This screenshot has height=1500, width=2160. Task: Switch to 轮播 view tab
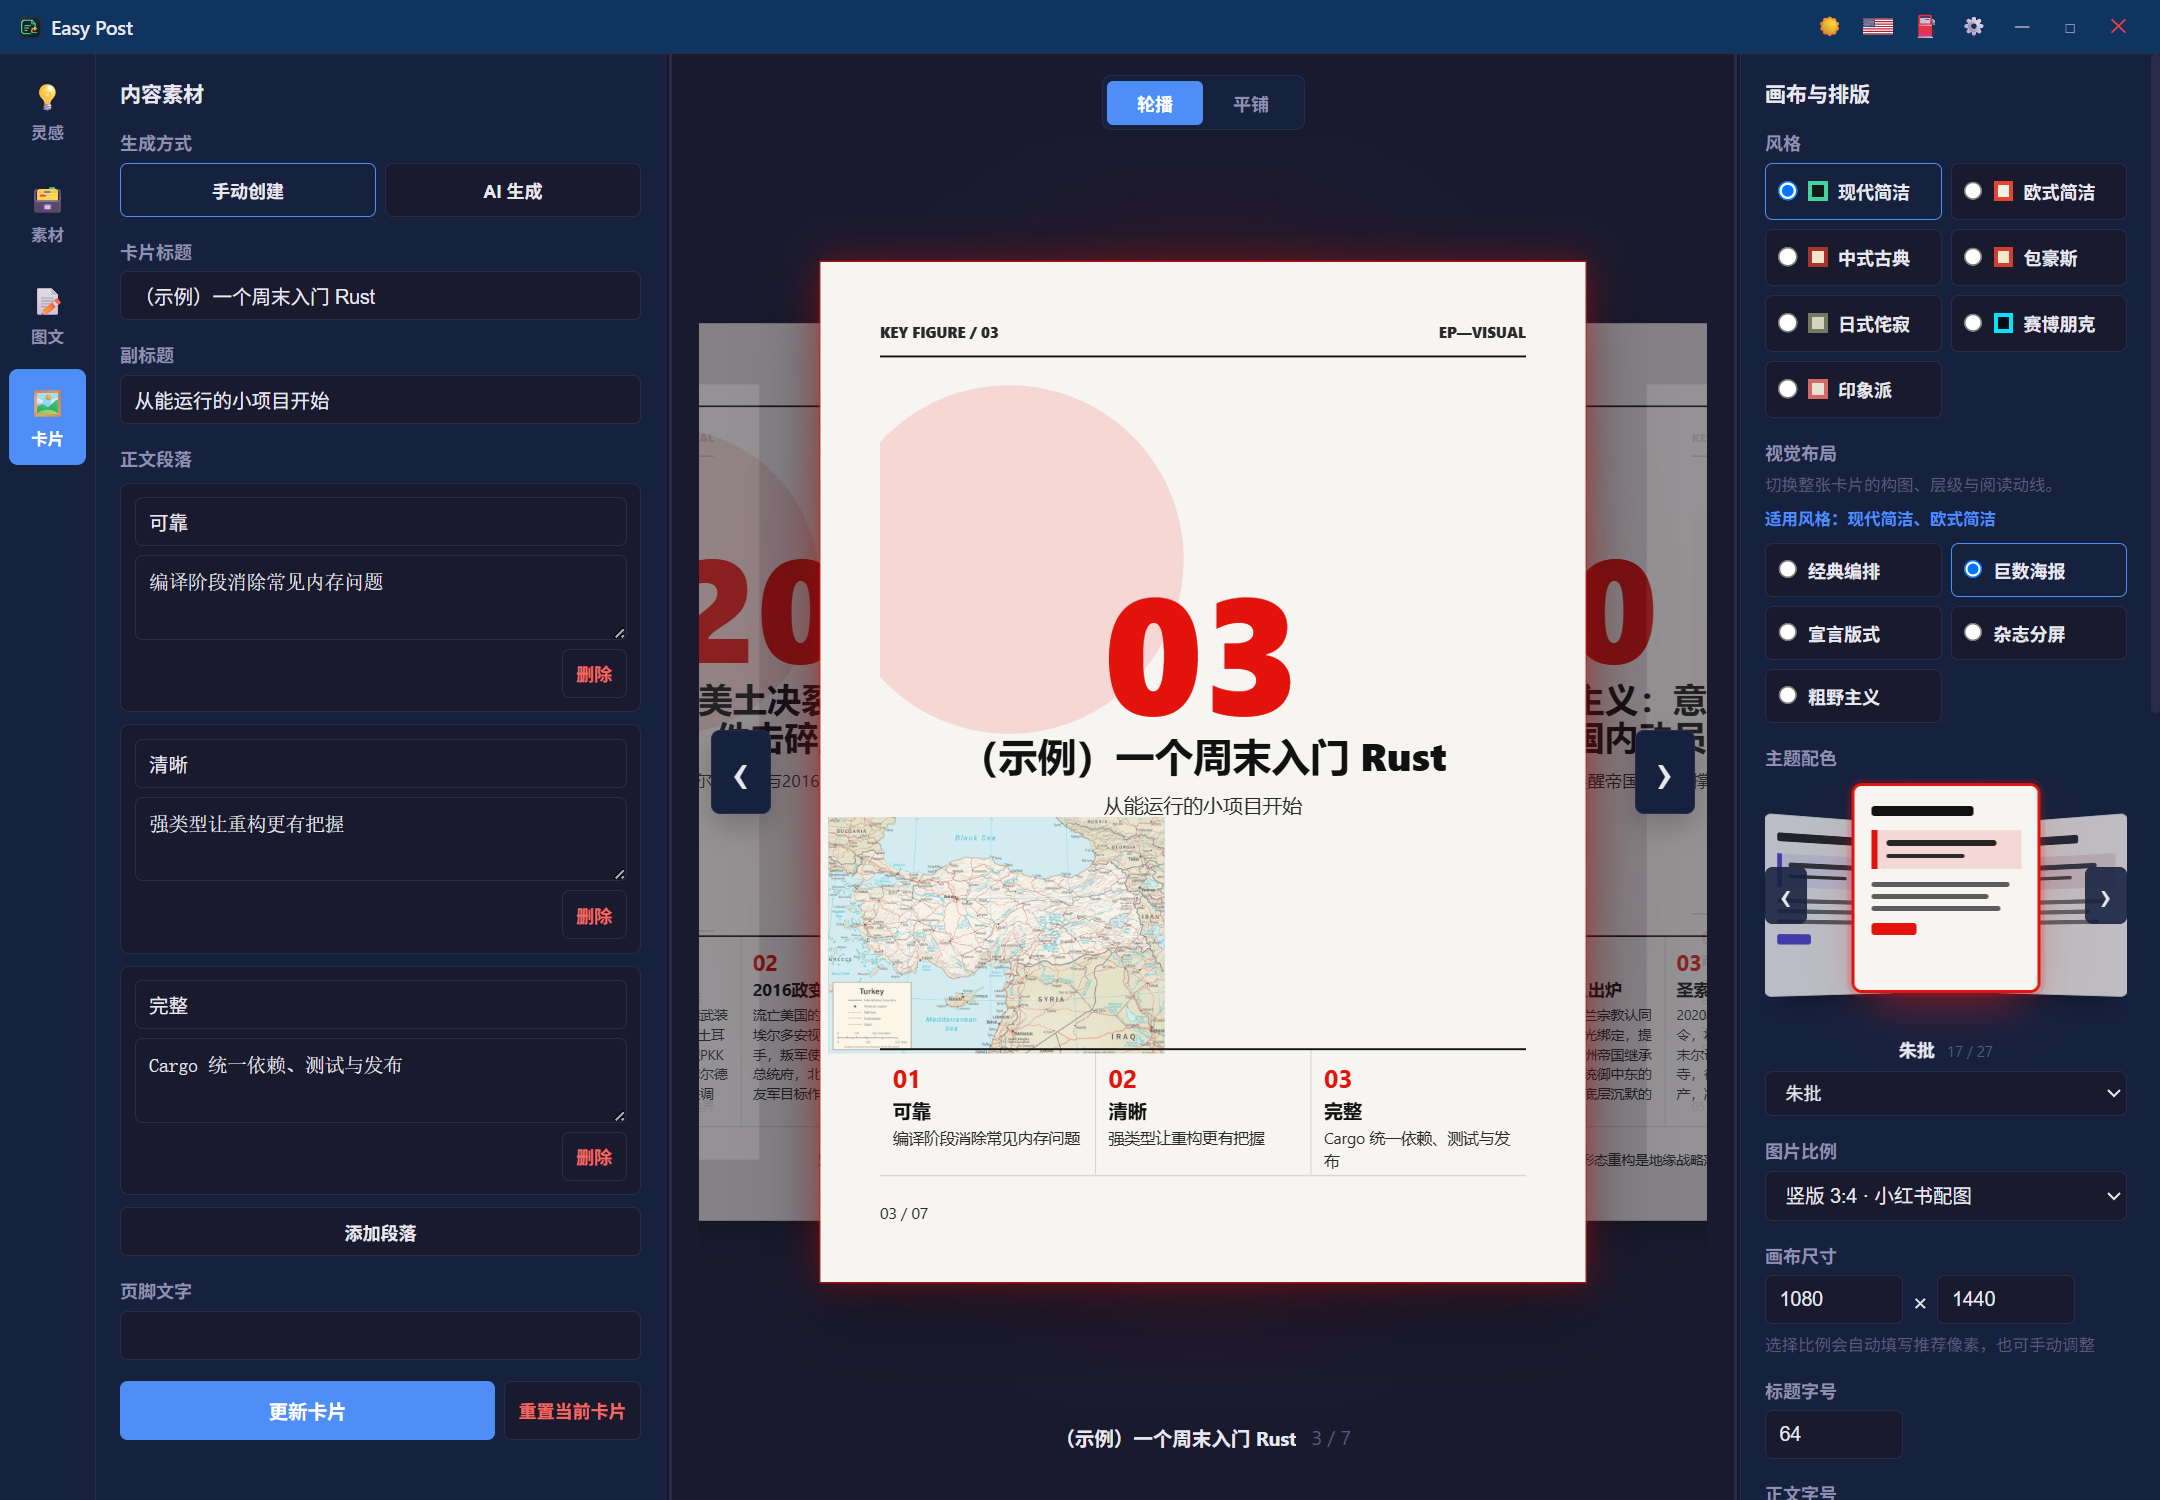click(1154, 103)
